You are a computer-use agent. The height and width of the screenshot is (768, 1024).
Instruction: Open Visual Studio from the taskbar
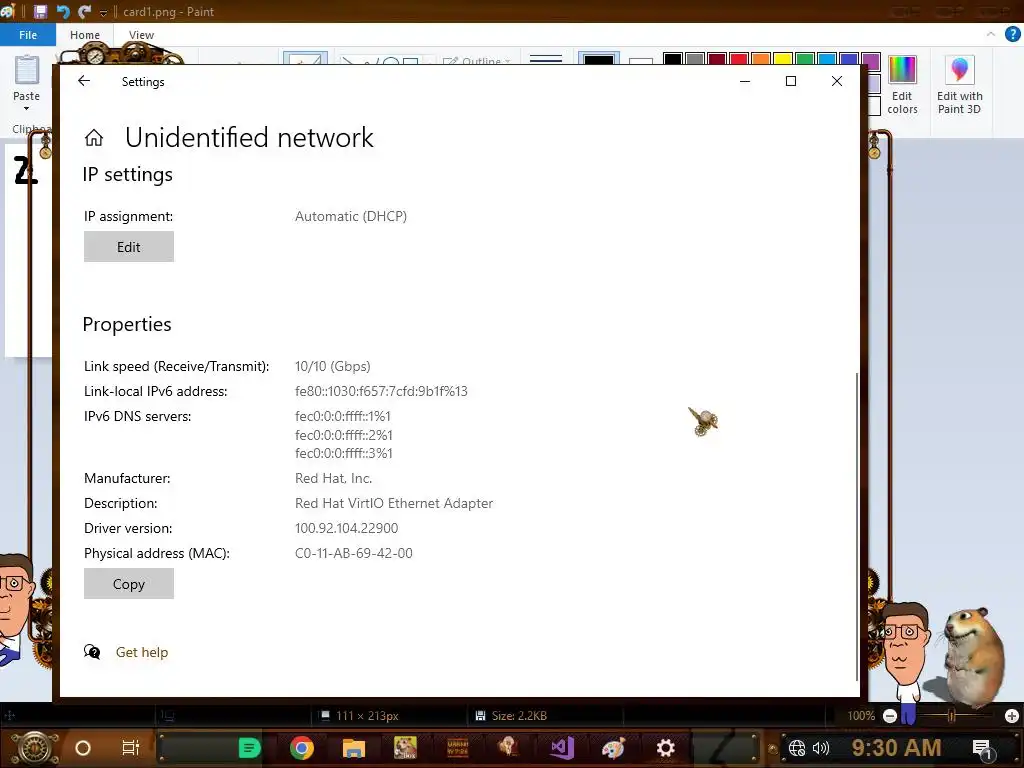(x=562, y=748)
